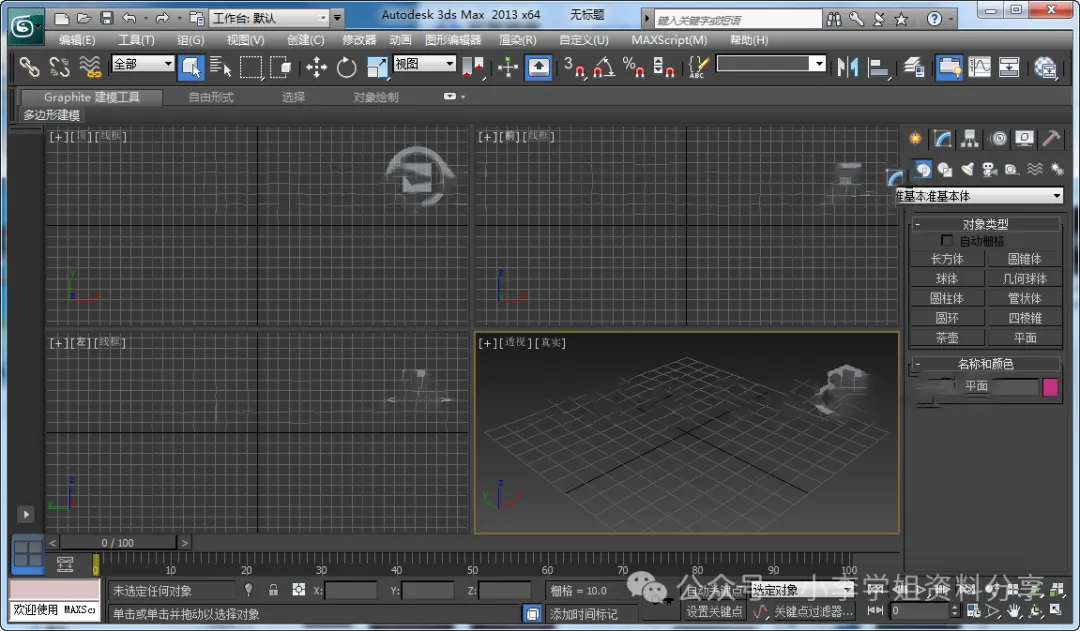
Task: Click the Select and Link chain icon
Action: pos(30,68)
